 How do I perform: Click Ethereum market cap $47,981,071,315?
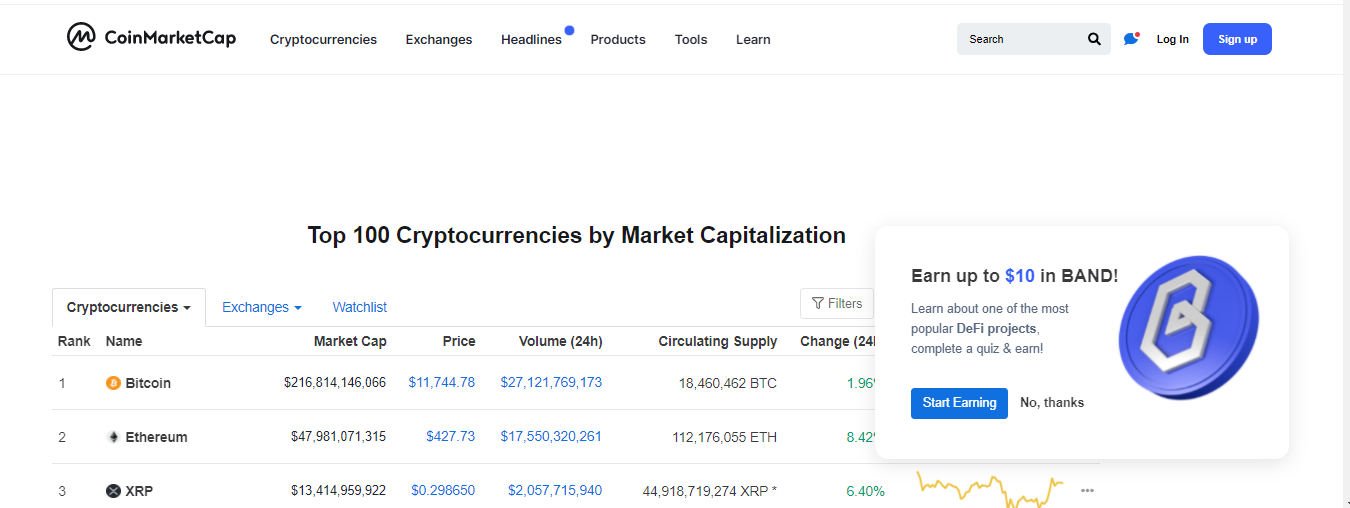point(338,437)
